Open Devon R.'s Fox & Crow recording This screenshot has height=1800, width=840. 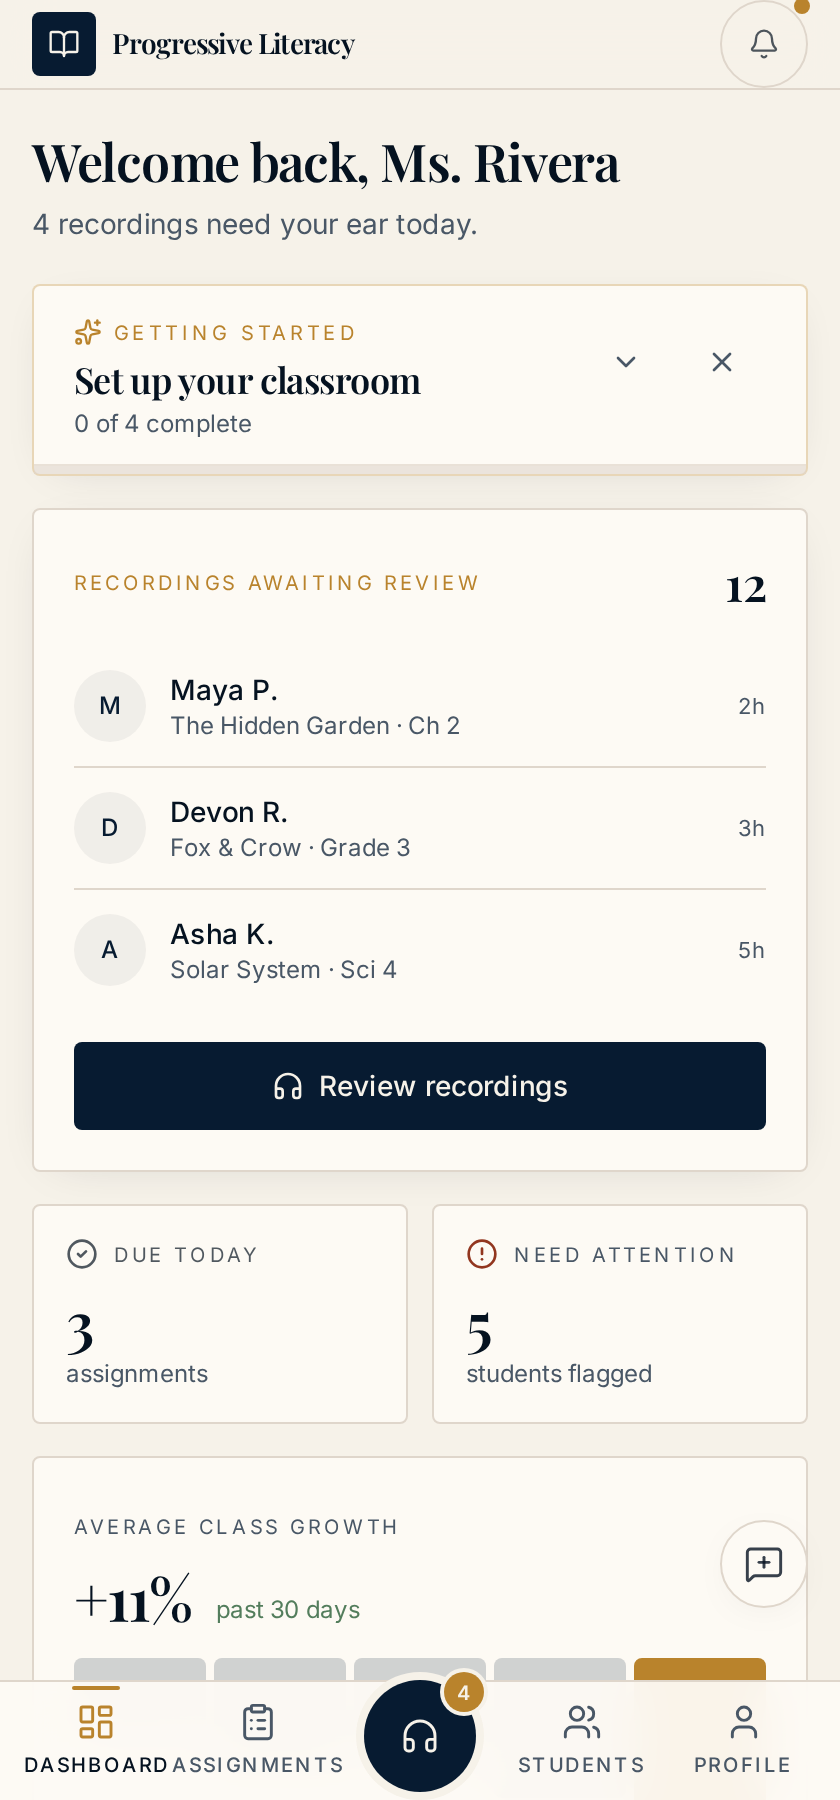tap(420, 828)
